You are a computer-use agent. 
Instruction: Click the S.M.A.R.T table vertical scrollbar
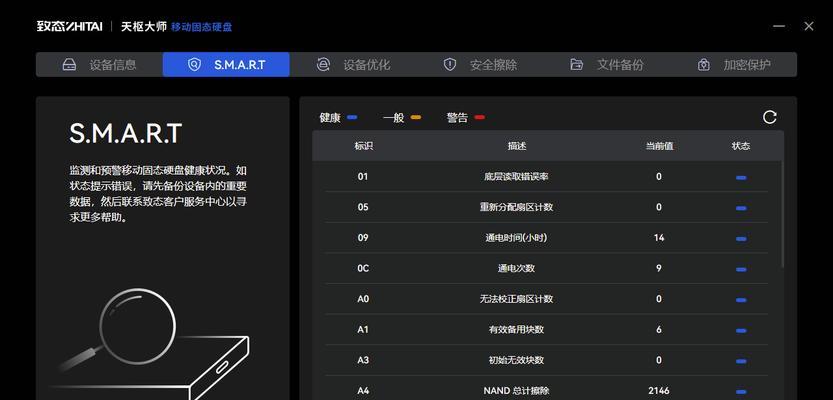(x=782, y=212)
